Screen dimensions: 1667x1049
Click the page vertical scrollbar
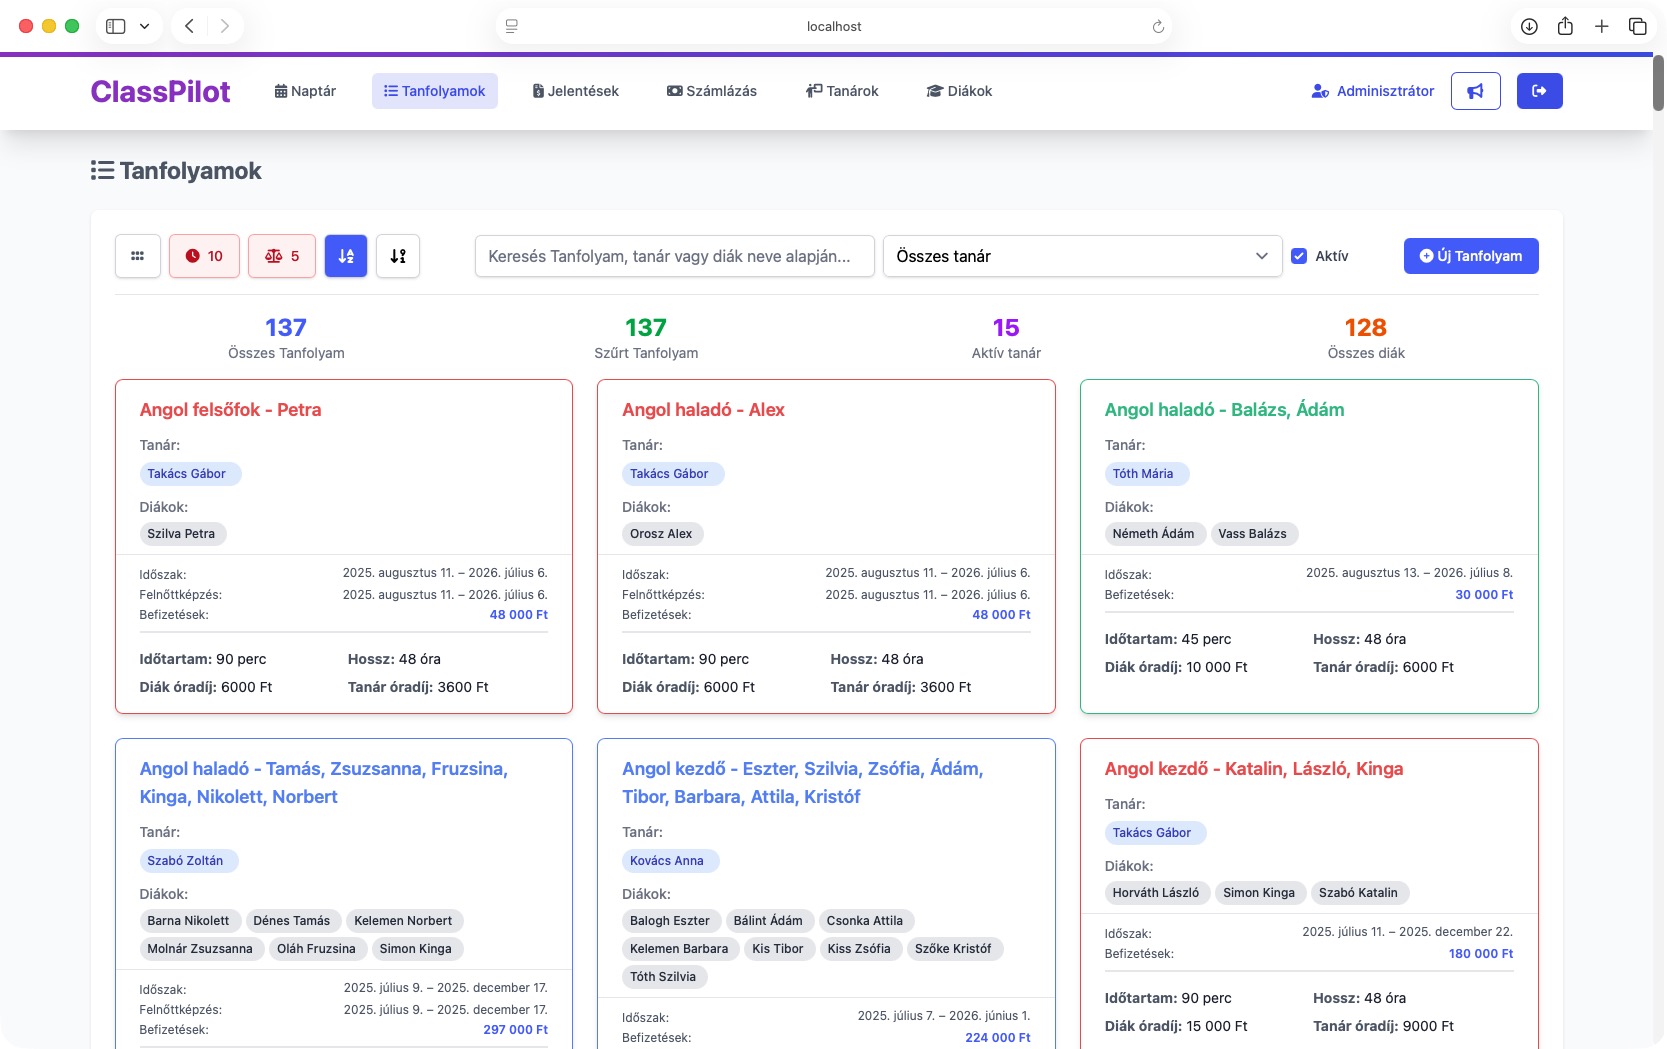point(1657,85)
